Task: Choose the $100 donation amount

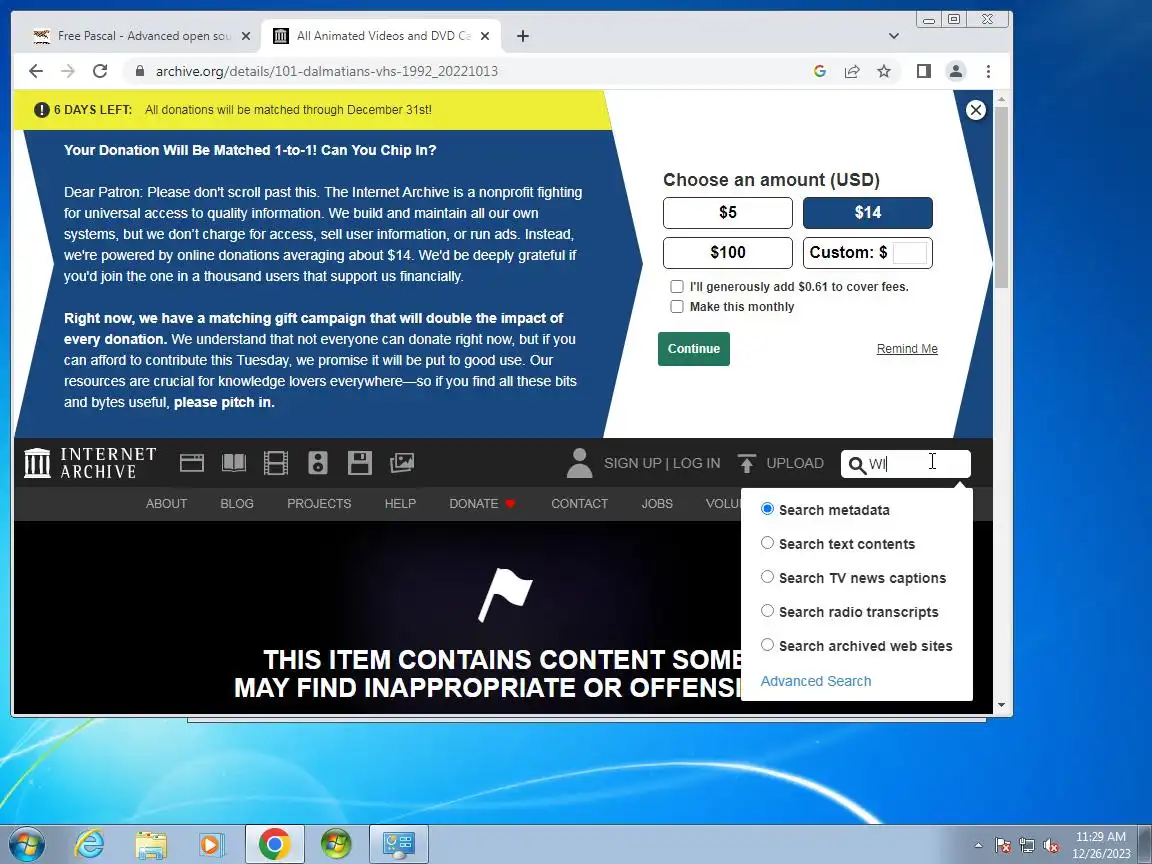Action: click(x=727, y=253)
